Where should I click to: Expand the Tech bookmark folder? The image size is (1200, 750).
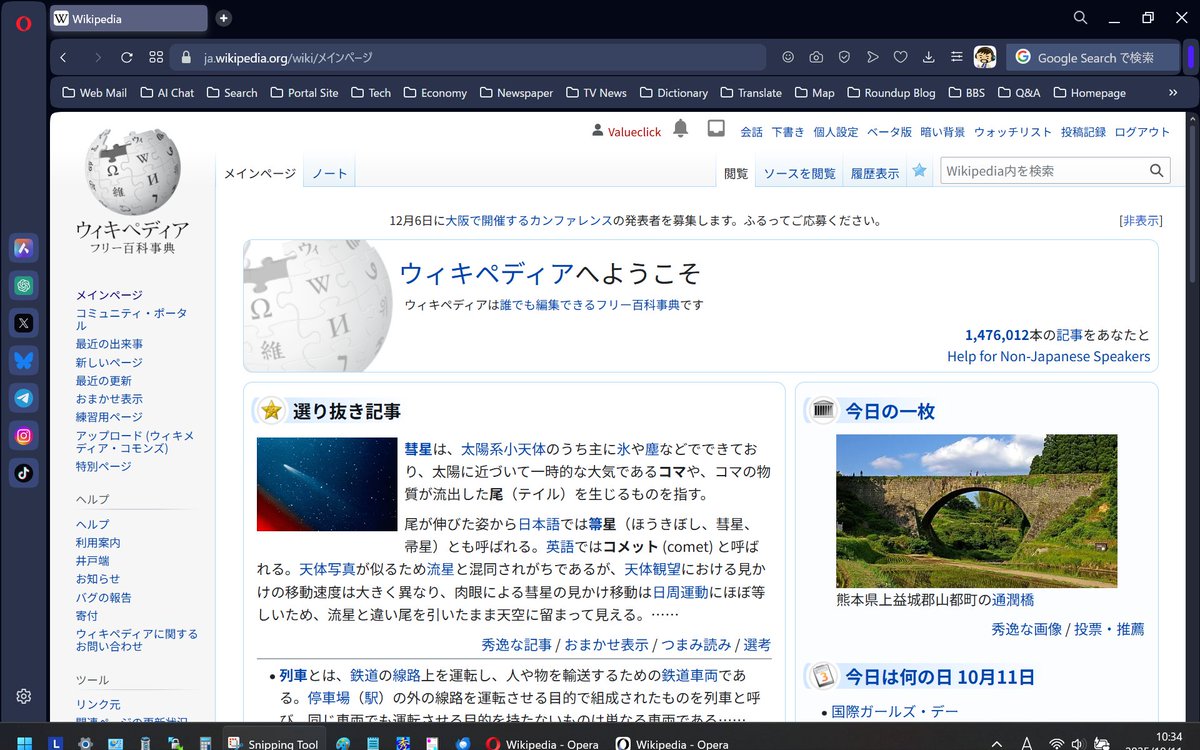point(371,93)
